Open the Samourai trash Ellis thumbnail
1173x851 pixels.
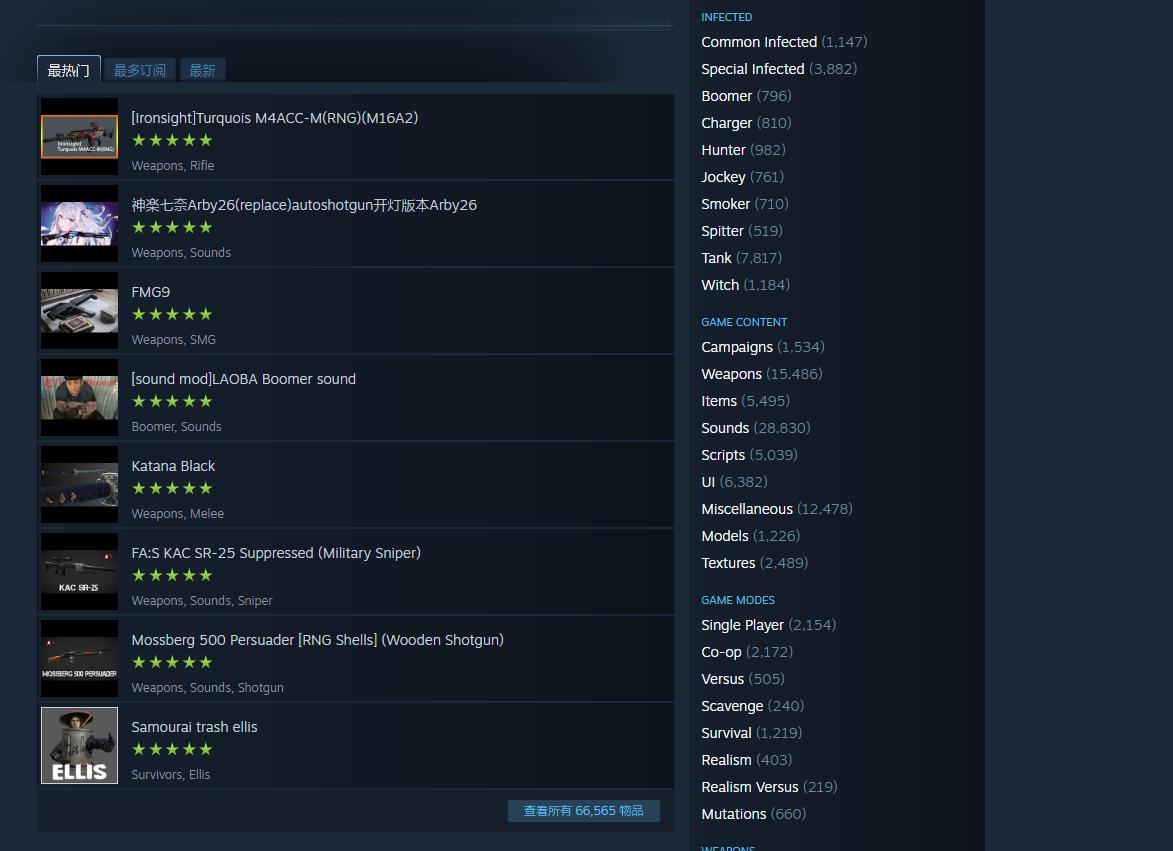tap(79, 746)
